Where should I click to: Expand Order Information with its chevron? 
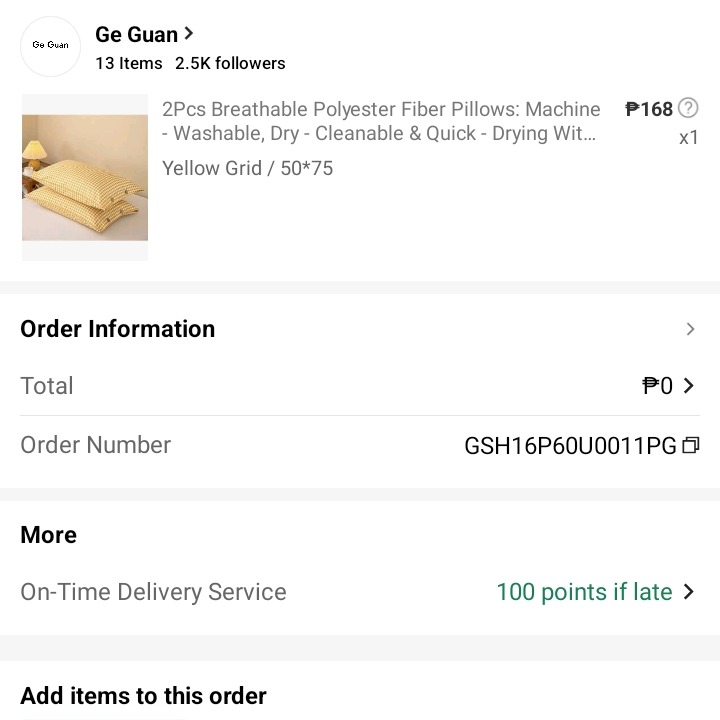click(x=690, y=329)
